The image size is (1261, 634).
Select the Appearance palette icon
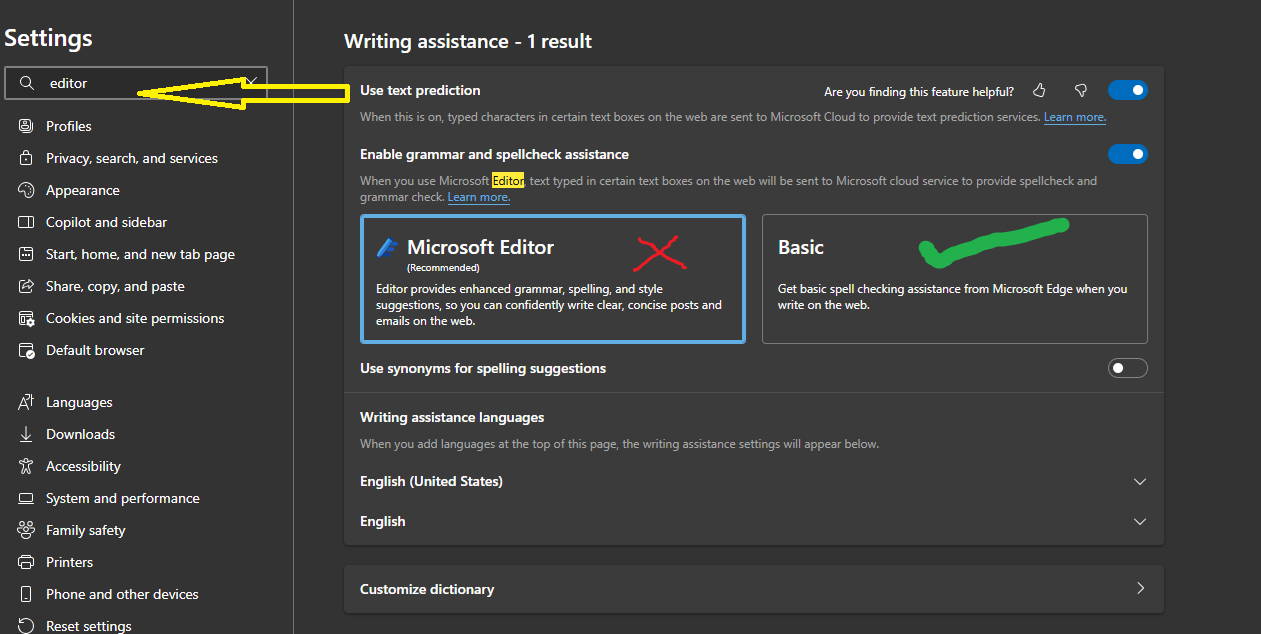[x=26, y=190]
